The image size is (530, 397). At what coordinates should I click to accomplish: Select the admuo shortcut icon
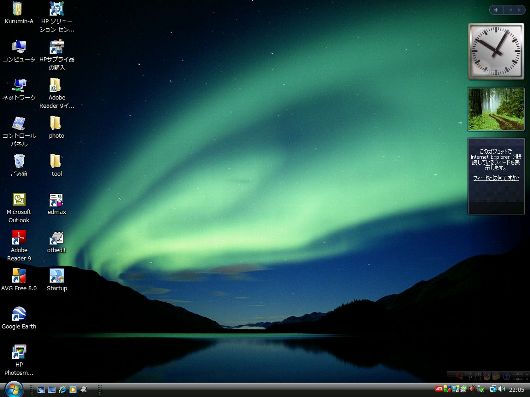click(x=56, y=204)
